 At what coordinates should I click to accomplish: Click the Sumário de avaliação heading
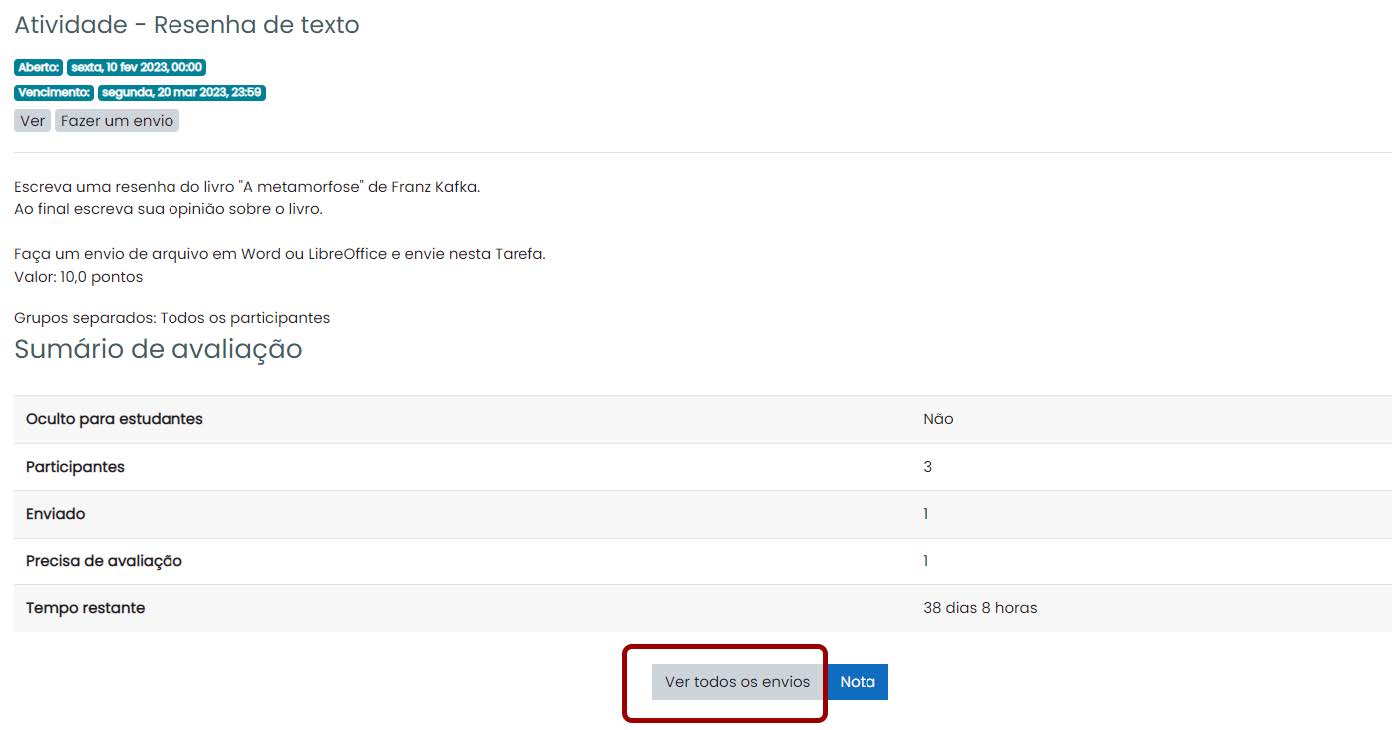pyautogui.click(x=157, y=349)
